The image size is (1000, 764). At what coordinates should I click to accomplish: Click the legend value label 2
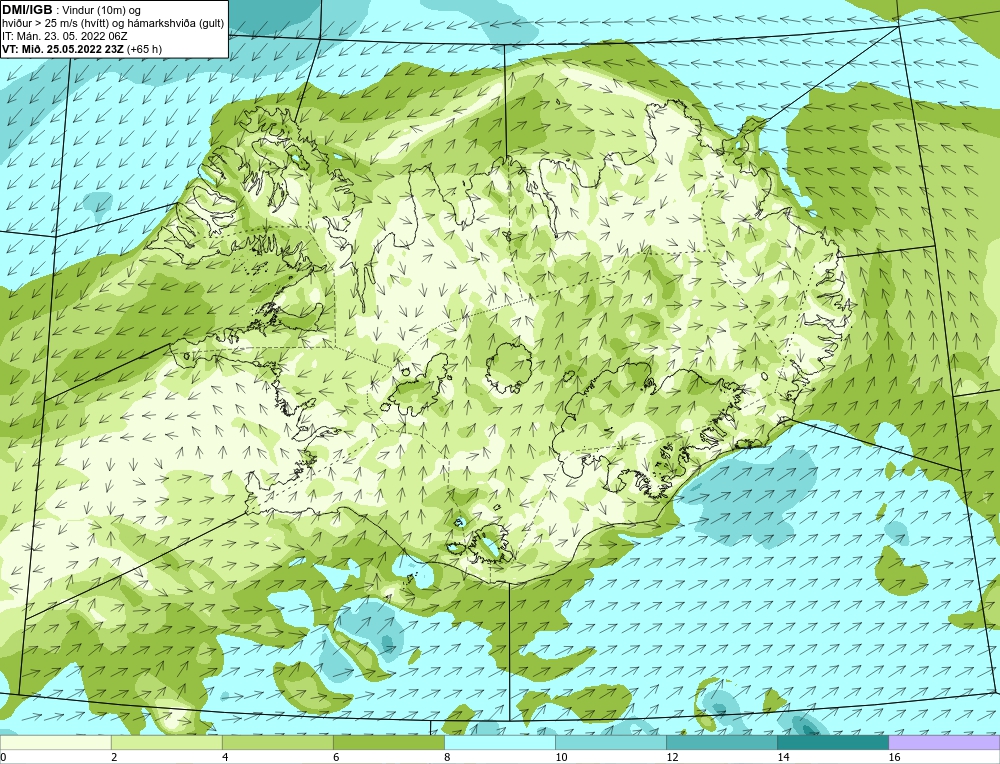tap(114, 757)
